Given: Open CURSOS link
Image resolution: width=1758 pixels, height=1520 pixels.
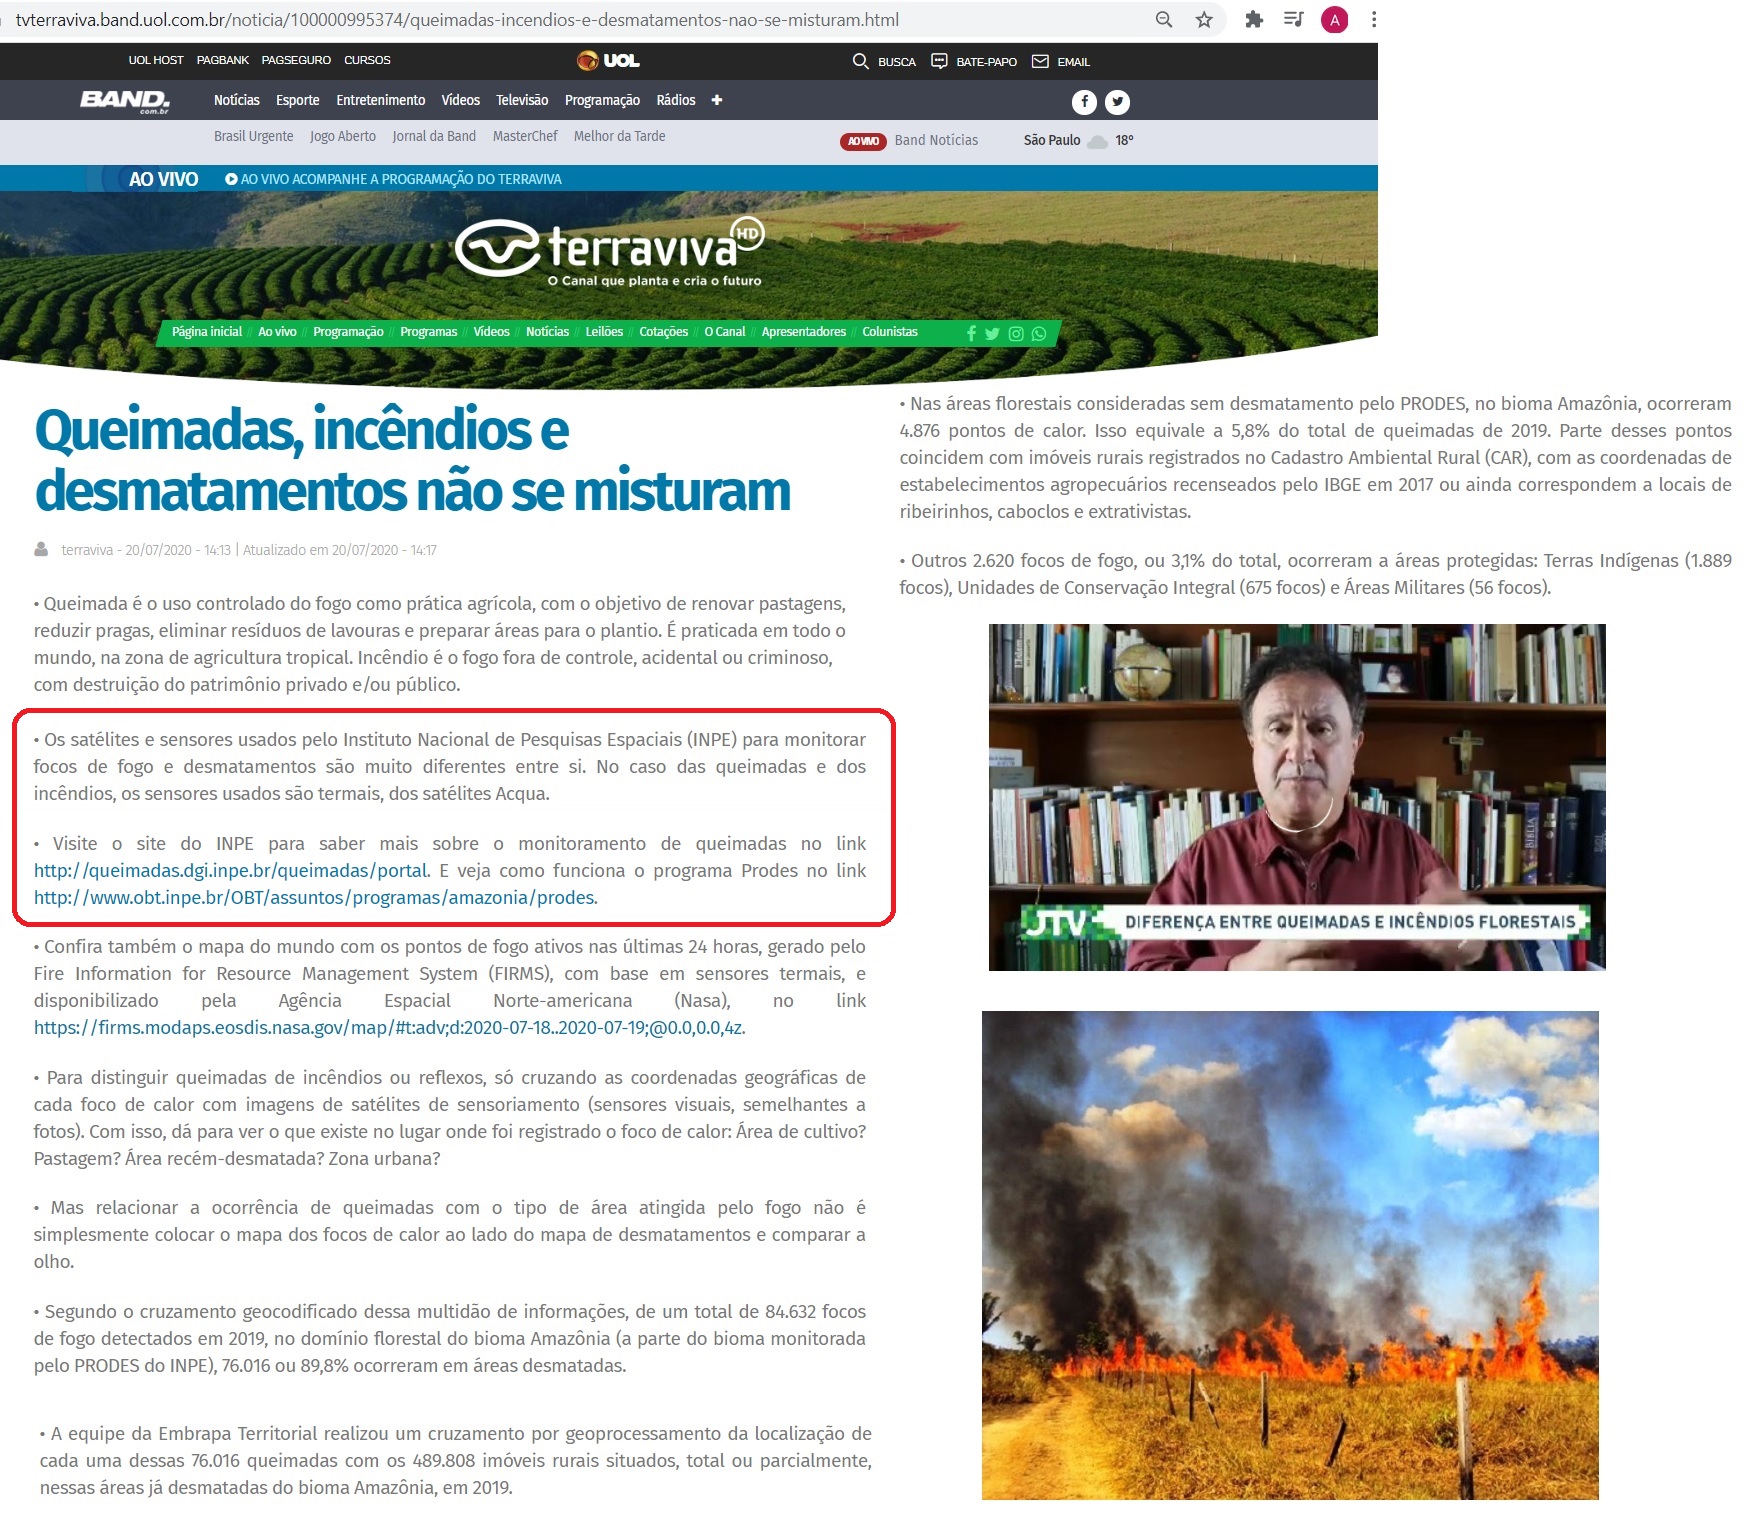Looking at the screenshot, I should point(367,60).
